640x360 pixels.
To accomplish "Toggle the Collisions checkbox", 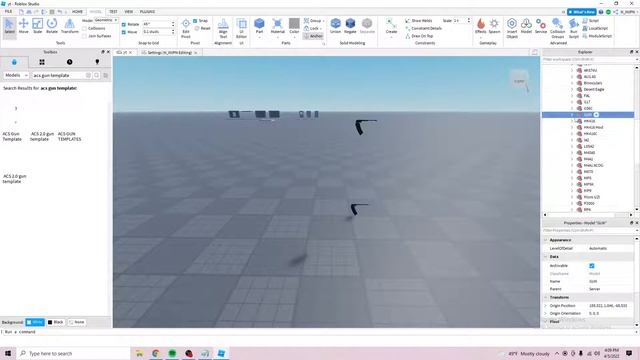I will click(x=84, y=29).
